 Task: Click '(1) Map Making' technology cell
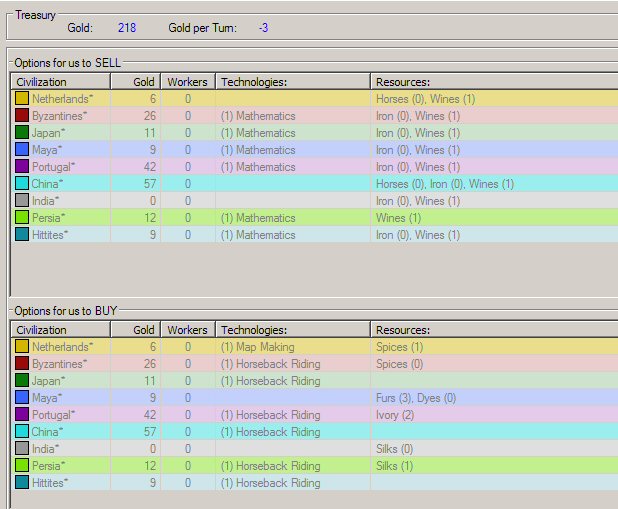pyautogui.click(x=257, y=347)
